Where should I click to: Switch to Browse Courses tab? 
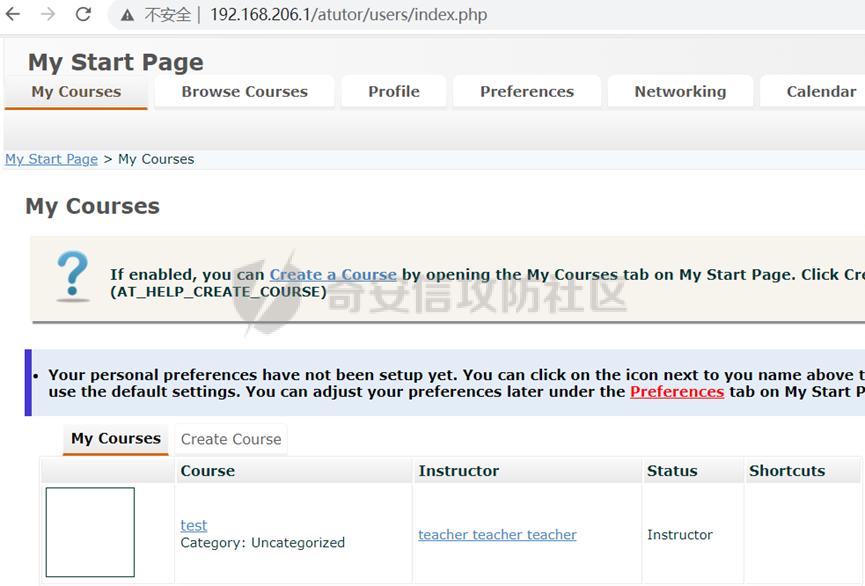244,92
